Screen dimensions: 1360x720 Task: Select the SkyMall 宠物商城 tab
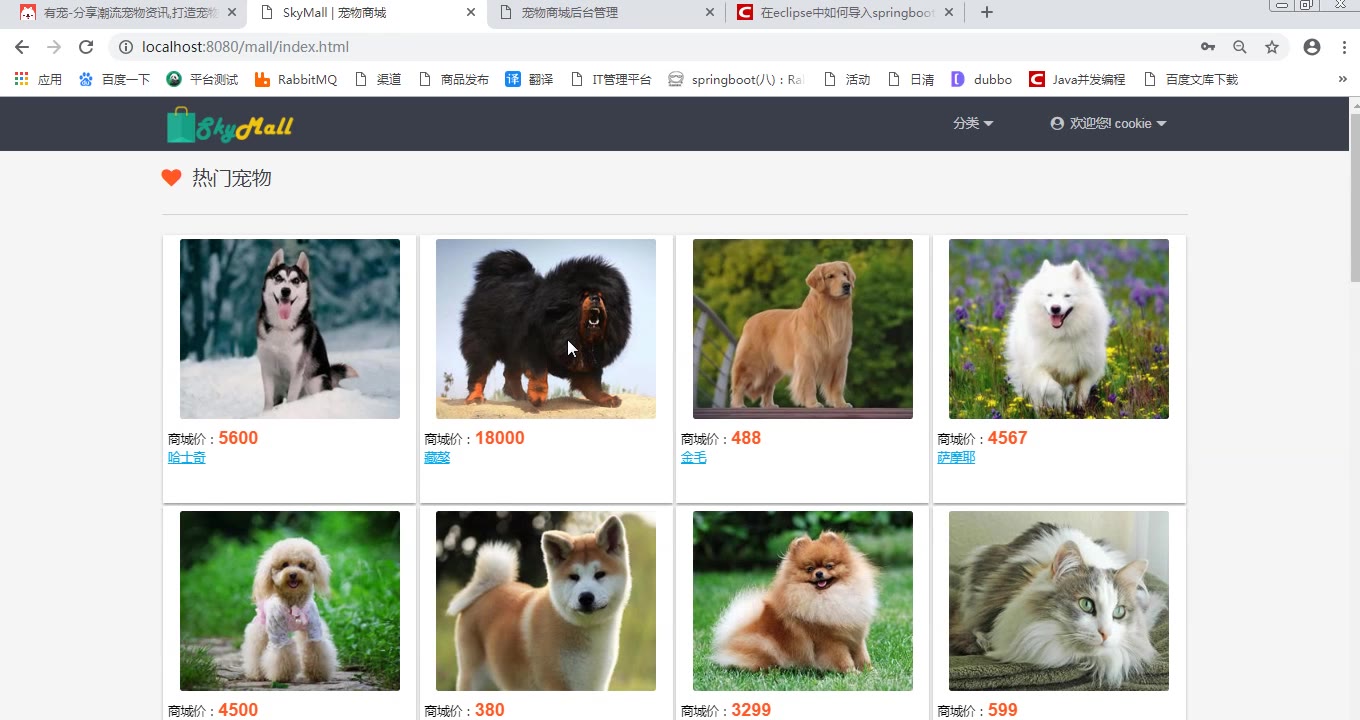[367, 13]
